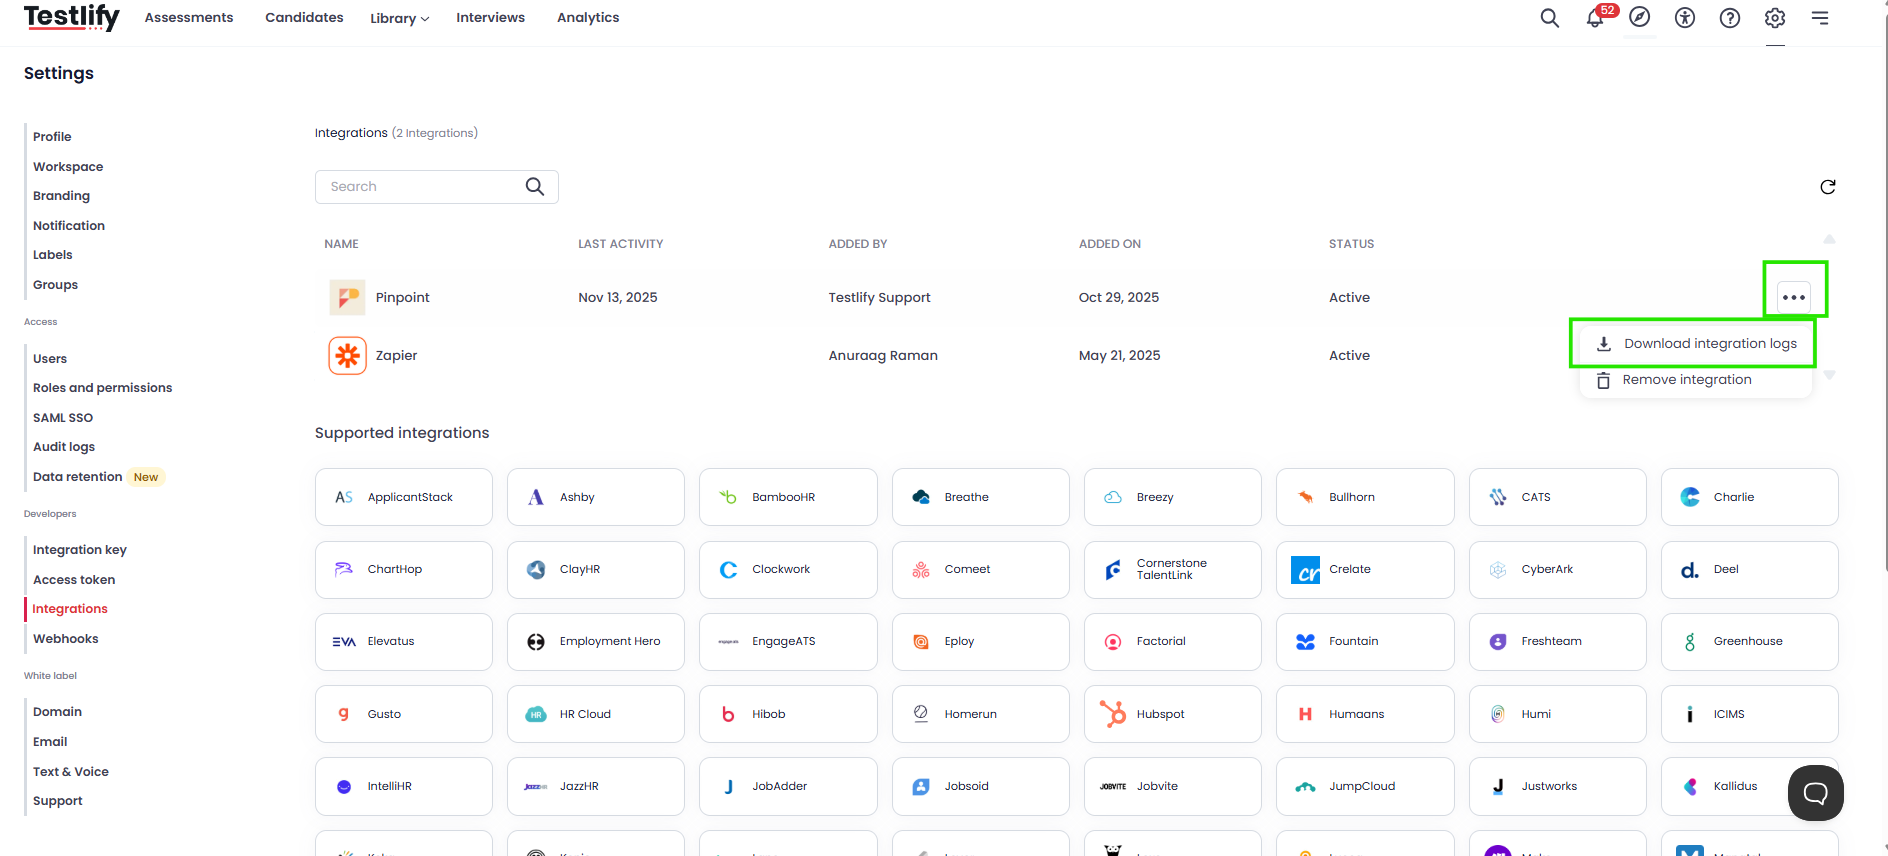Click the Cornerstone TalentLink card
Image resolution: width=1888 pixels, height=856 pixels.
pos(1173,570)
